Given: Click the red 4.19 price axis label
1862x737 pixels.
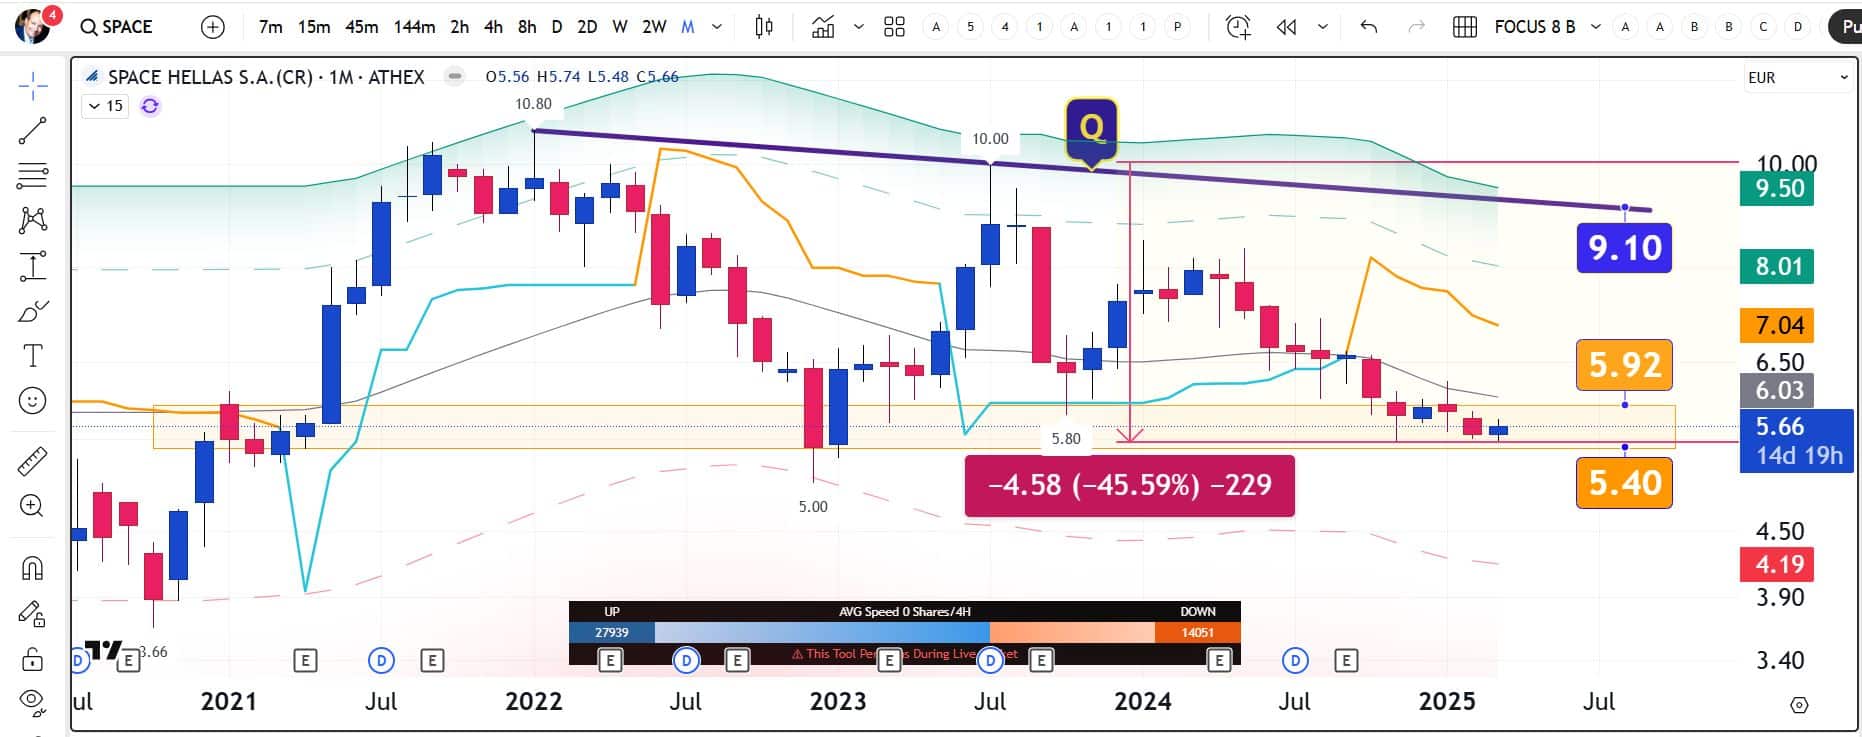Looking at the screenshot, I should (1779, 564).
